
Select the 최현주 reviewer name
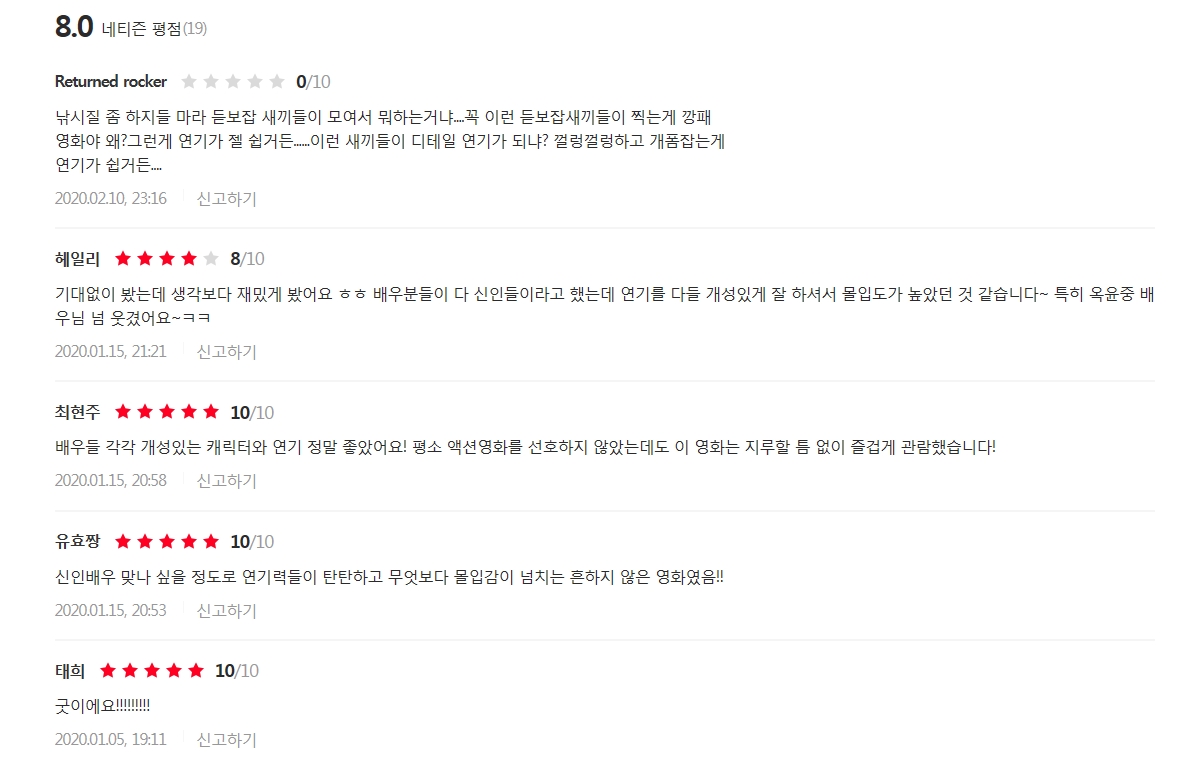[78, 412]
